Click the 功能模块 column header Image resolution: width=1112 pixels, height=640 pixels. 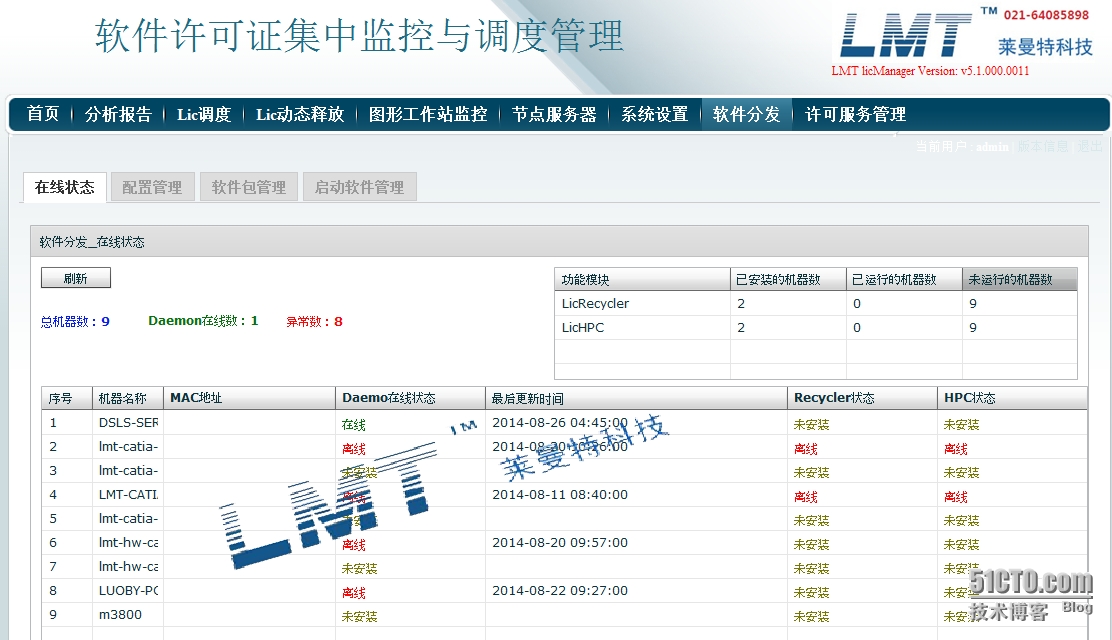[642, 280]
